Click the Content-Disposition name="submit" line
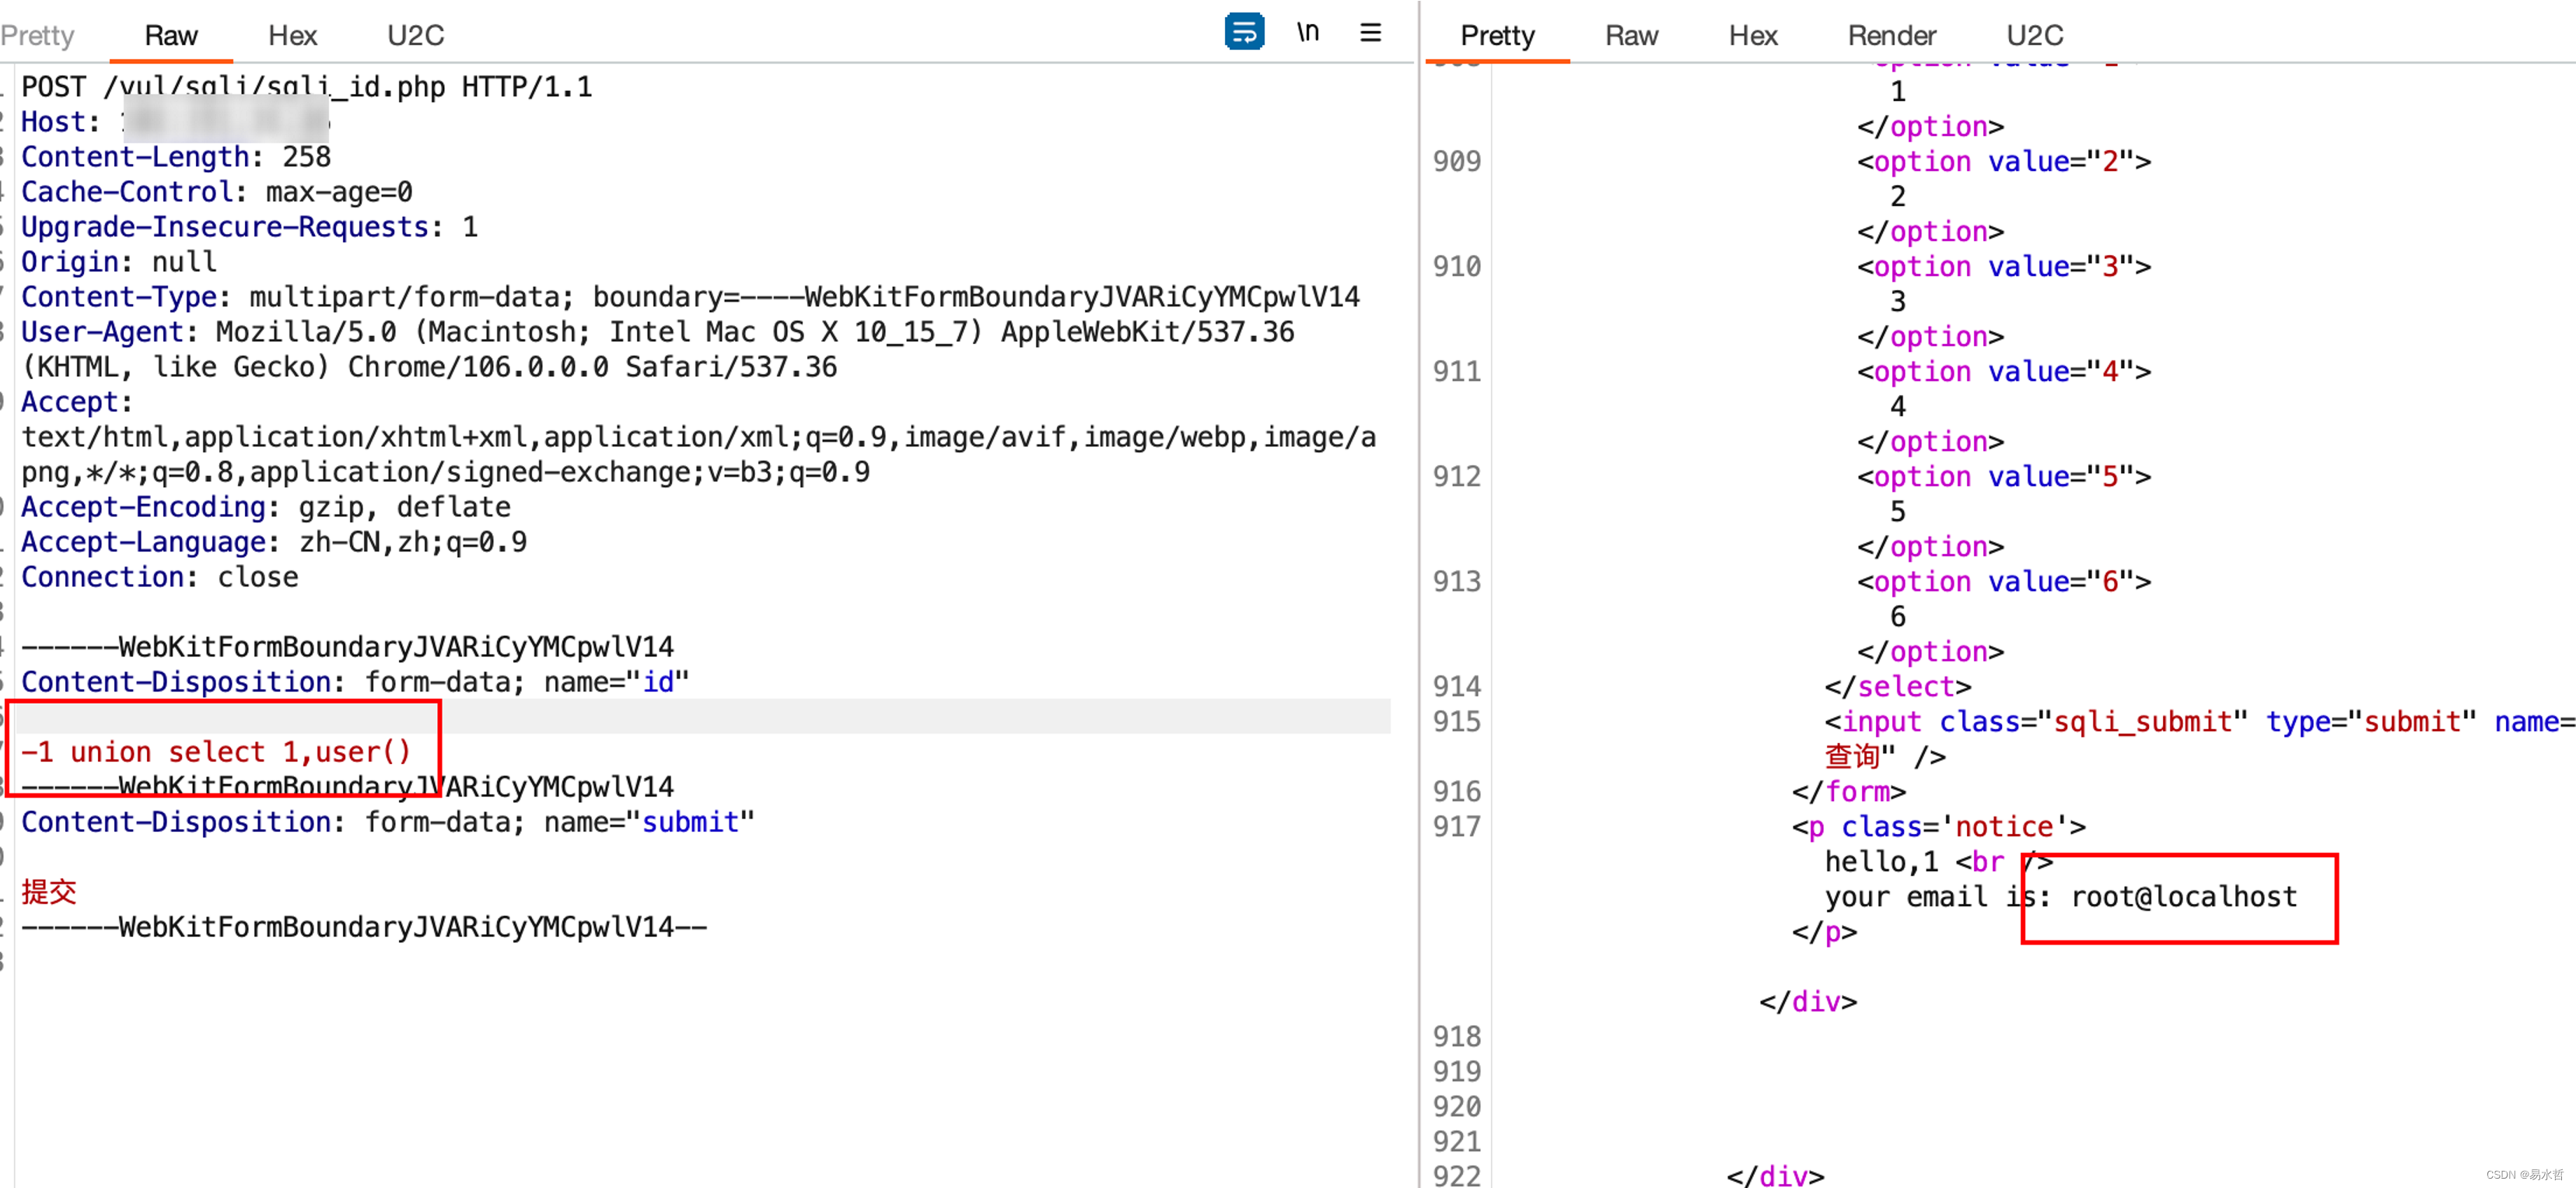The width and height of the screenshot is (2576, 1188). point(388,822)
